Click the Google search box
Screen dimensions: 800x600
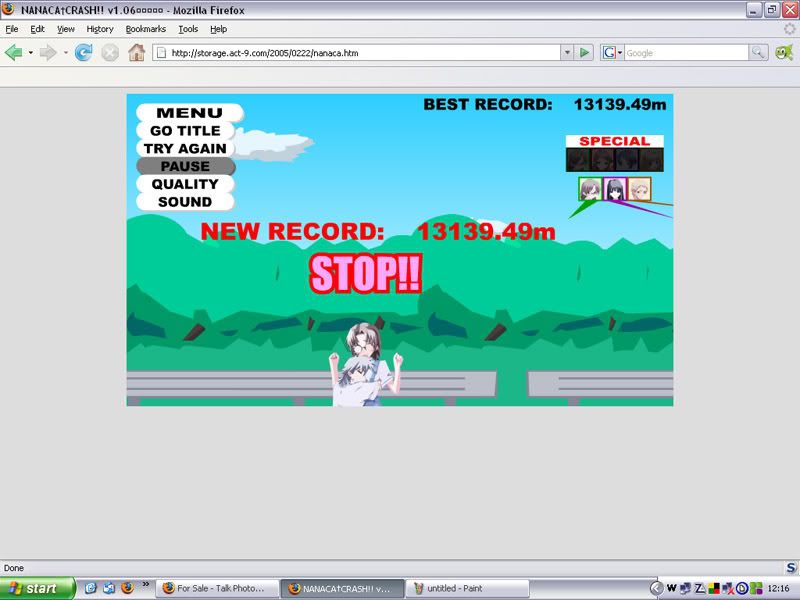[x=686, y=53]
